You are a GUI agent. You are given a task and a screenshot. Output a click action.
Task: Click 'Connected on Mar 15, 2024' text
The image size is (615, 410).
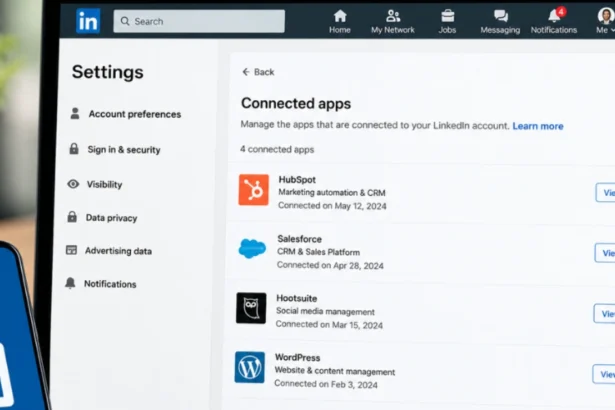[329, 325]
